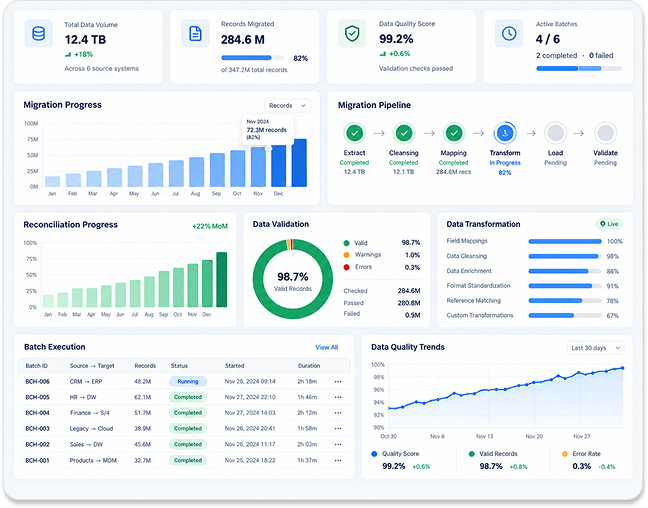This screenshot has height=508, width=648.
Task: Click the Source → Target column header
Action: 92,366
